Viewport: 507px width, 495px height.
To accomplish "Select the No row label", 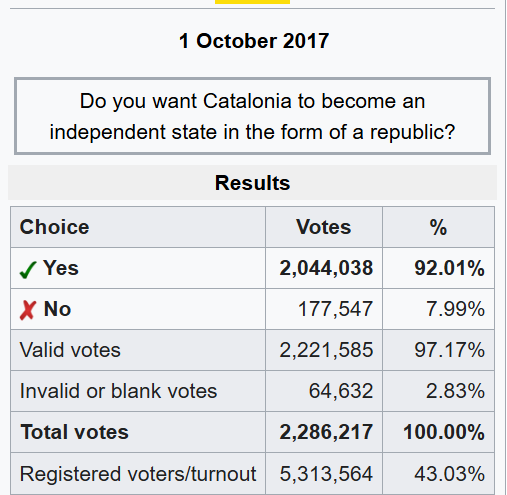I will [x=57, y=309].
